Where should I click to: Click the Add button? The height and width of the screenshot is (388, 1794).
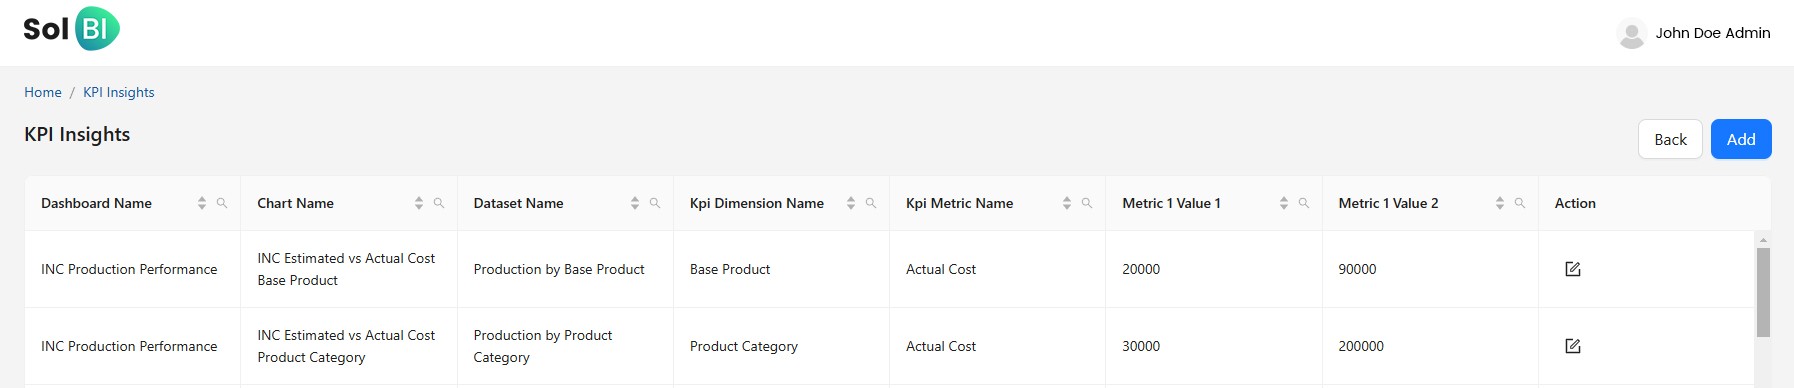click(x=1741, y=139)
